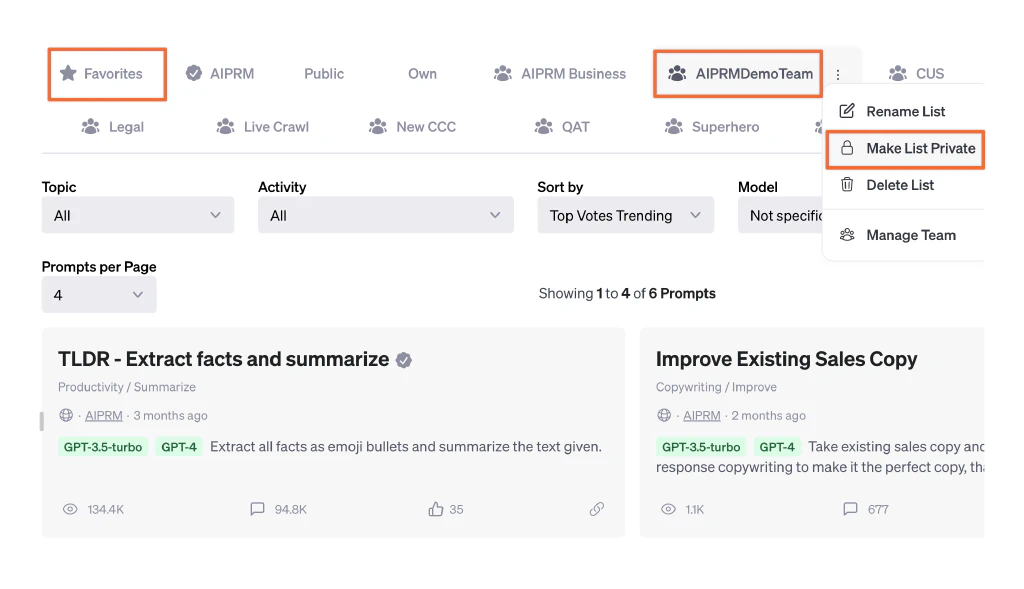The width and height of the screenshot is (1024, 589).
Task: Click Copywriting / Improve category text
Action: (716, 387)
